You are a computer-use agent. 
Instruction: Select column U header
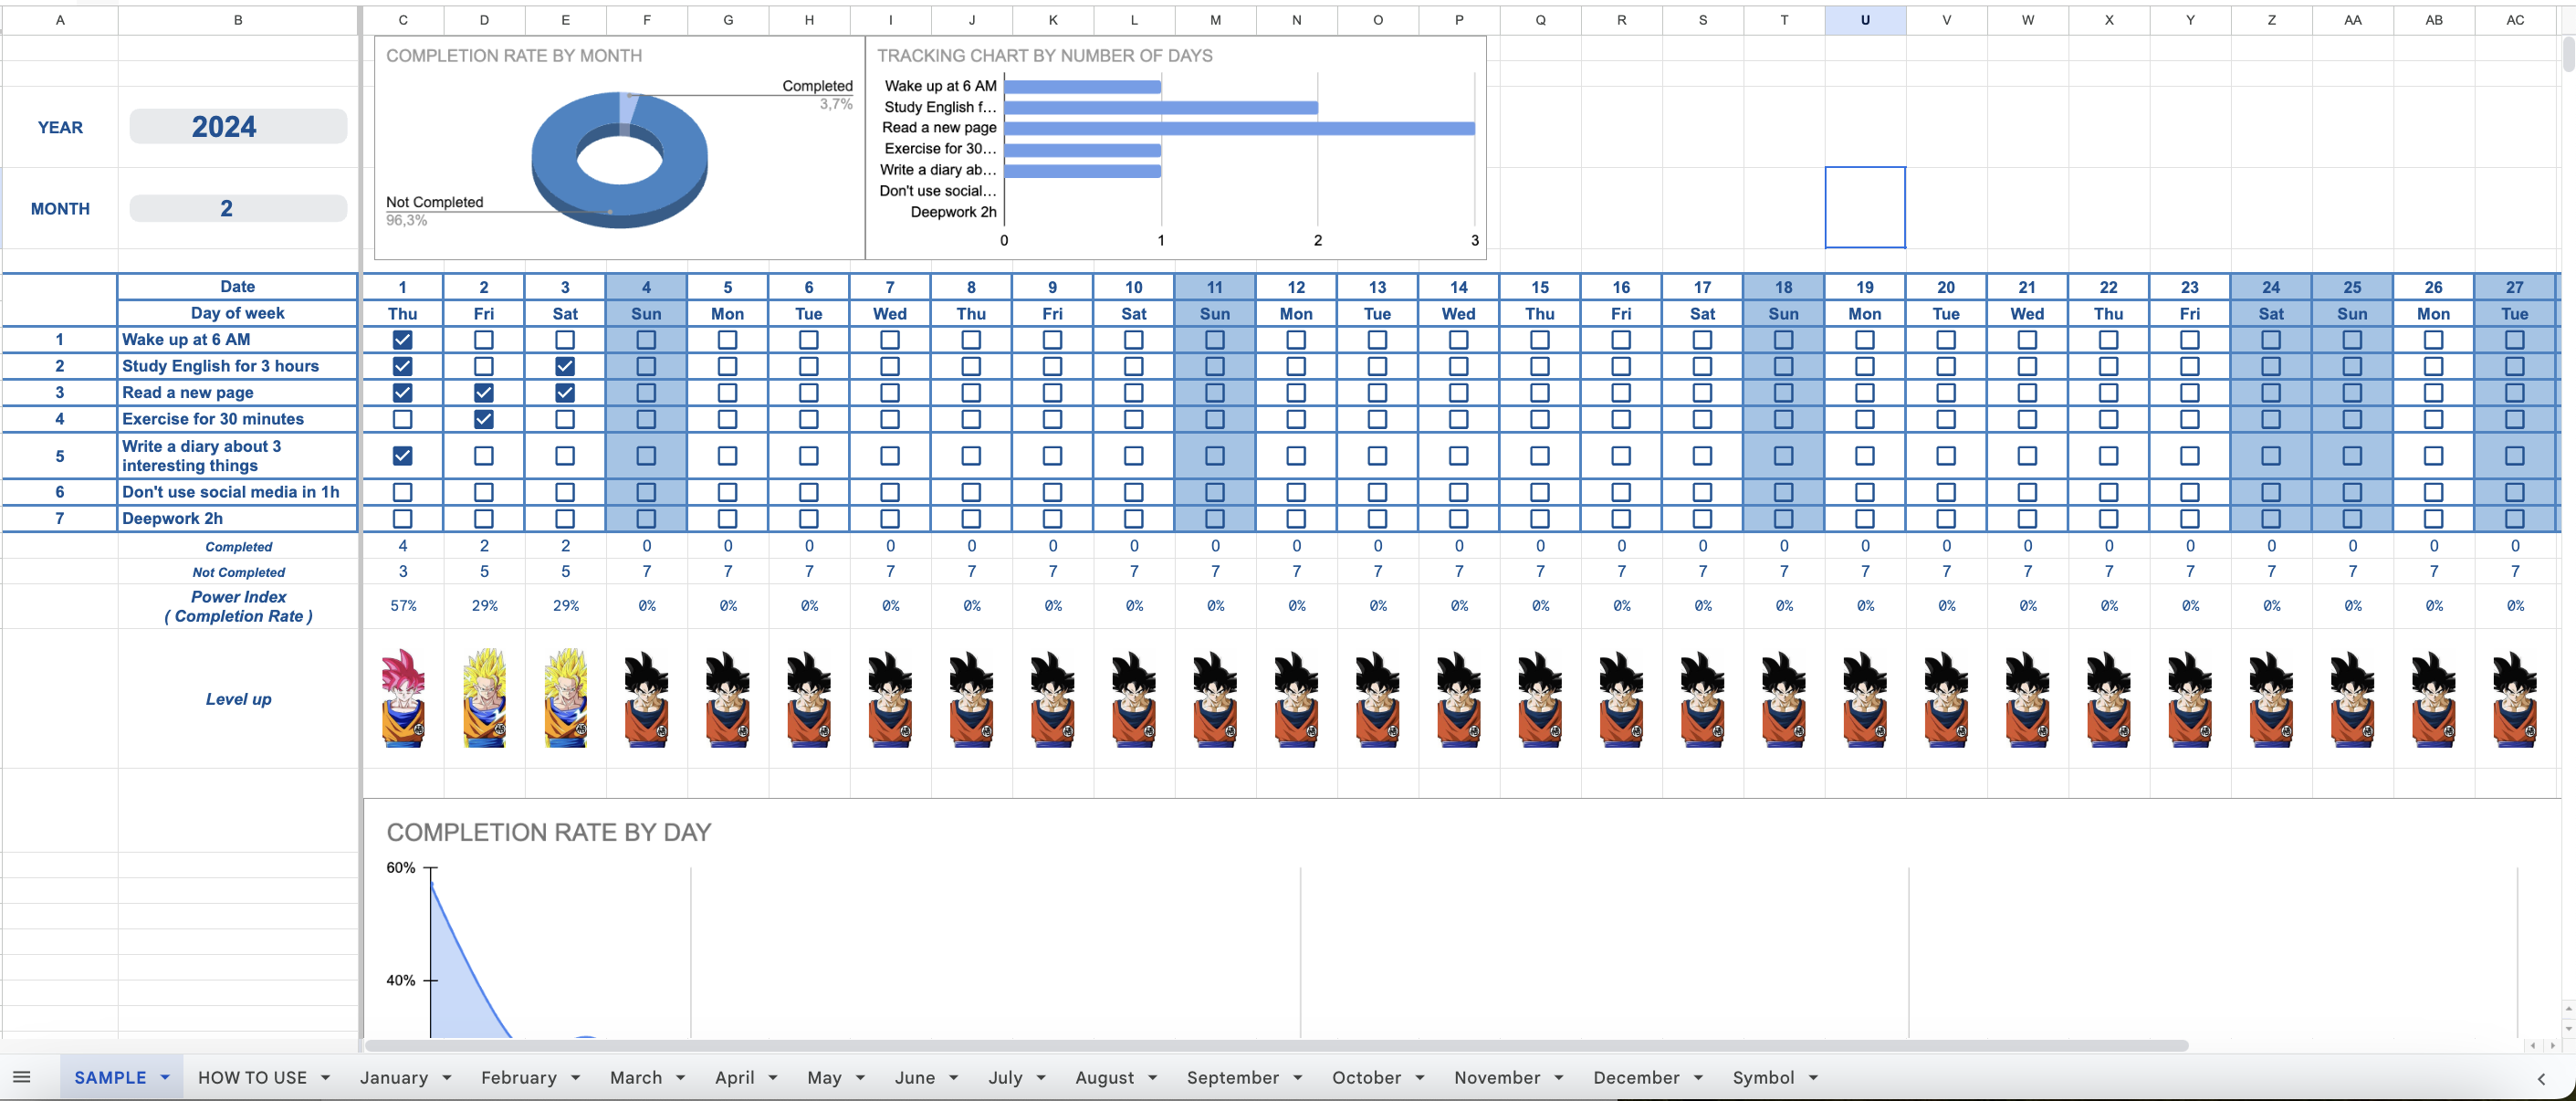point(1864,20)
